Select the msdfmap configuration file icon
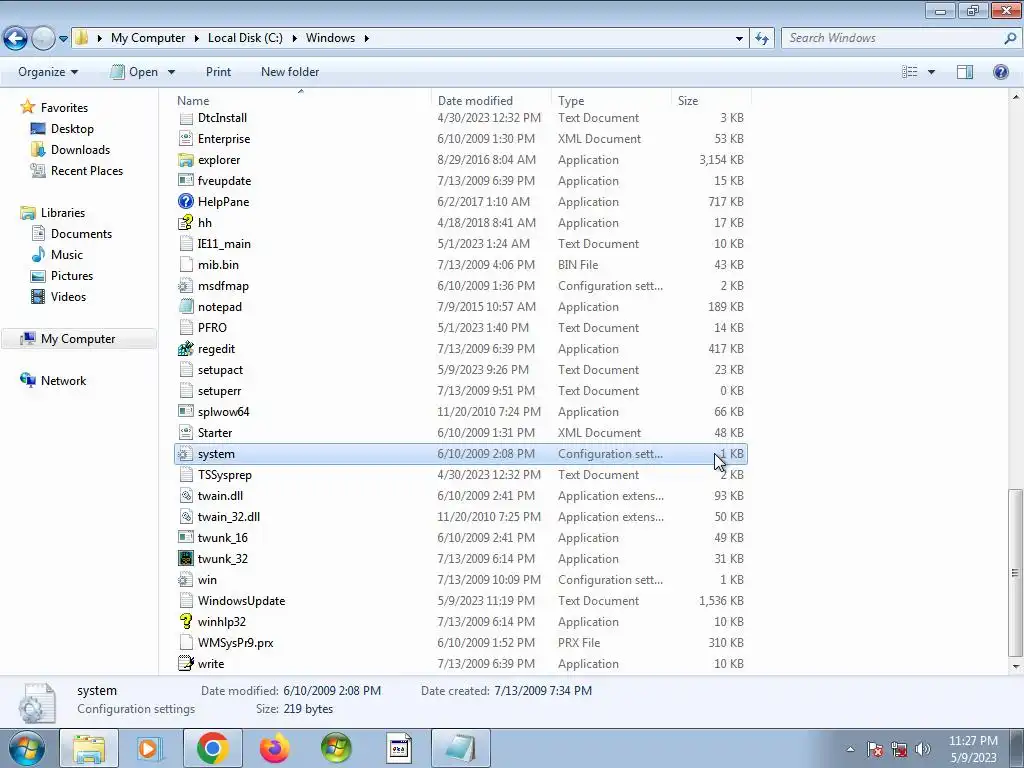 coord(186,286)
